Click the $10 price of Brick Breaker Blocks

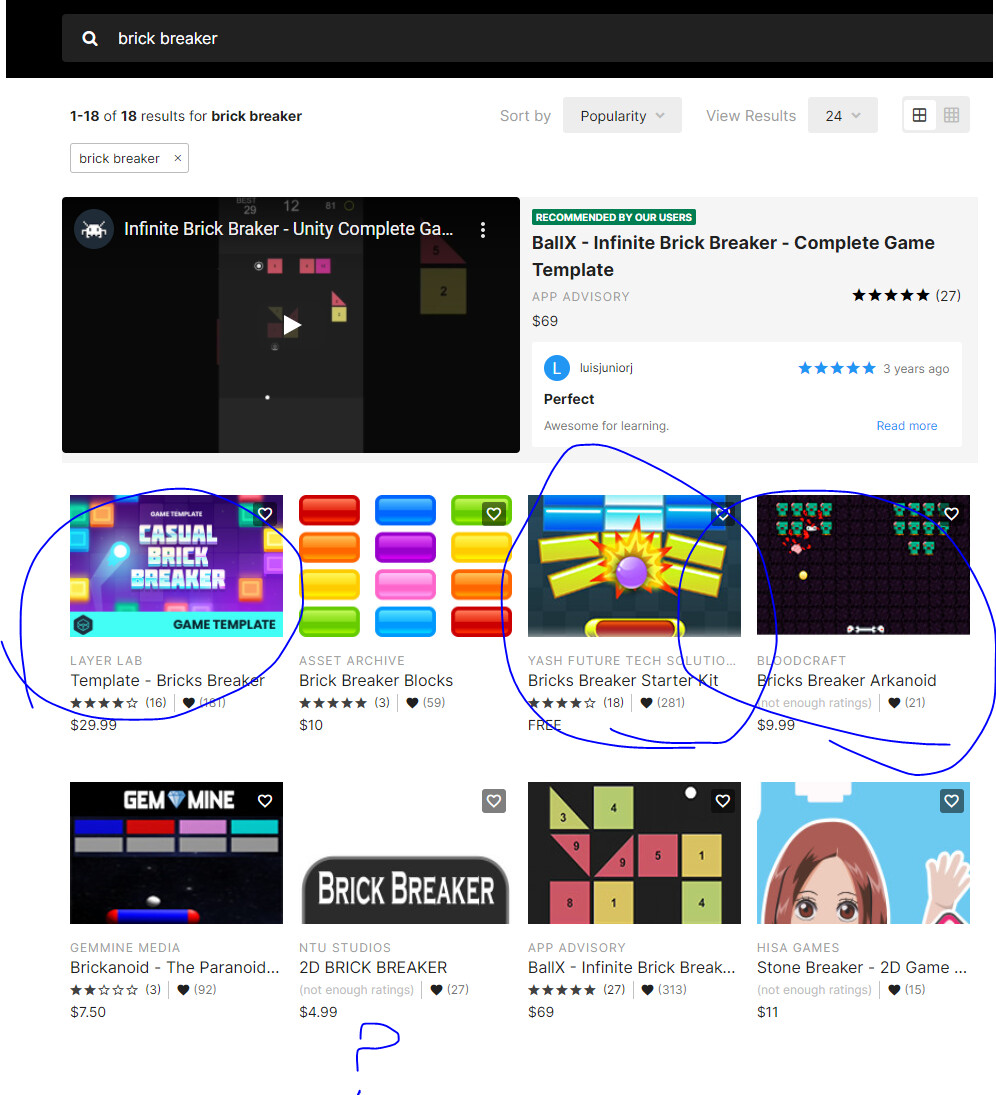311,725
